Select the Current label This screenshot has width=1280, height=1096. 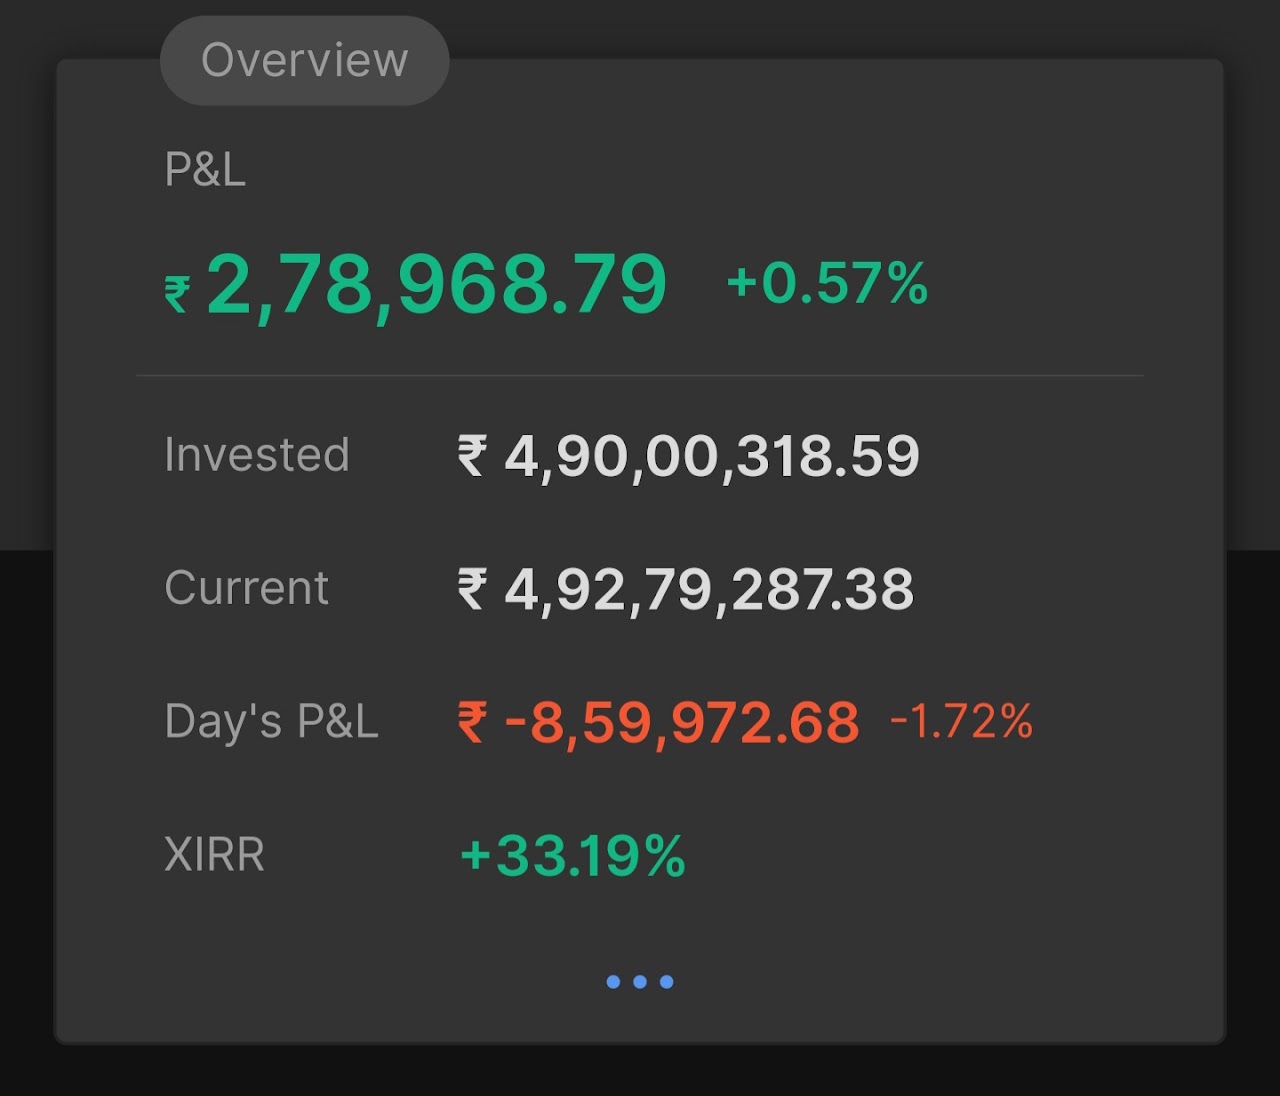click(x=246, y=587)
